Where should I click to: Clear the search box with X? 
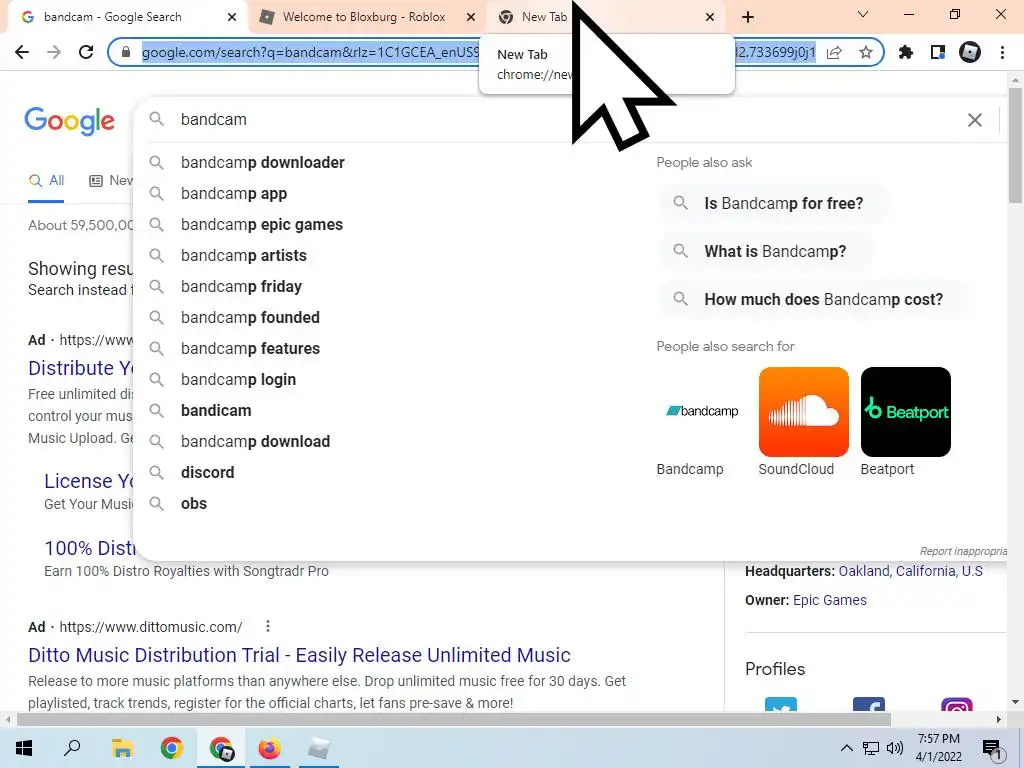[974, 120]
